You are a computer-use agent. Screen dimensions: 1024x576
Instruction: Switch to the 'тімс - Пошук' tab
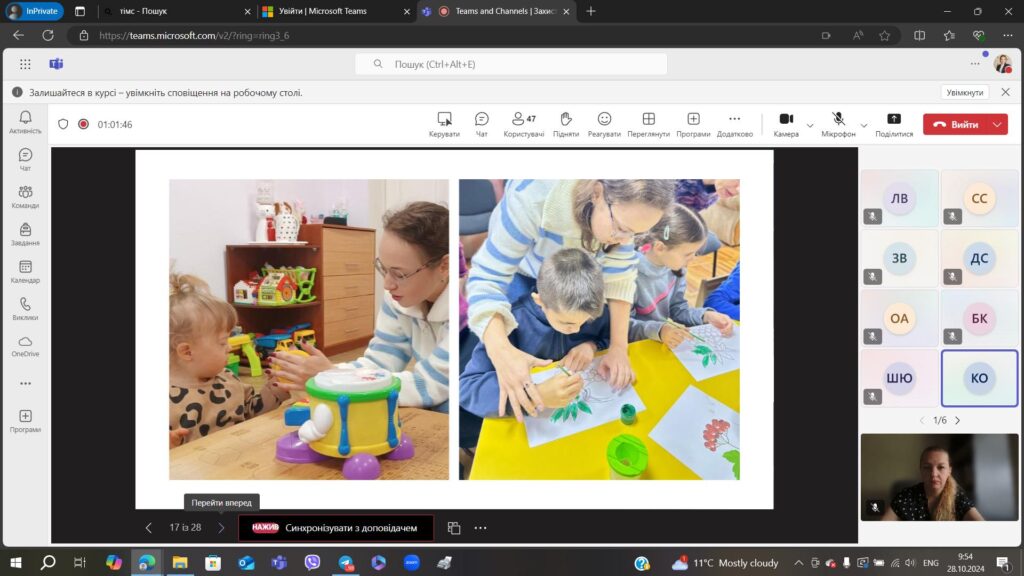[x=176, y=11]
